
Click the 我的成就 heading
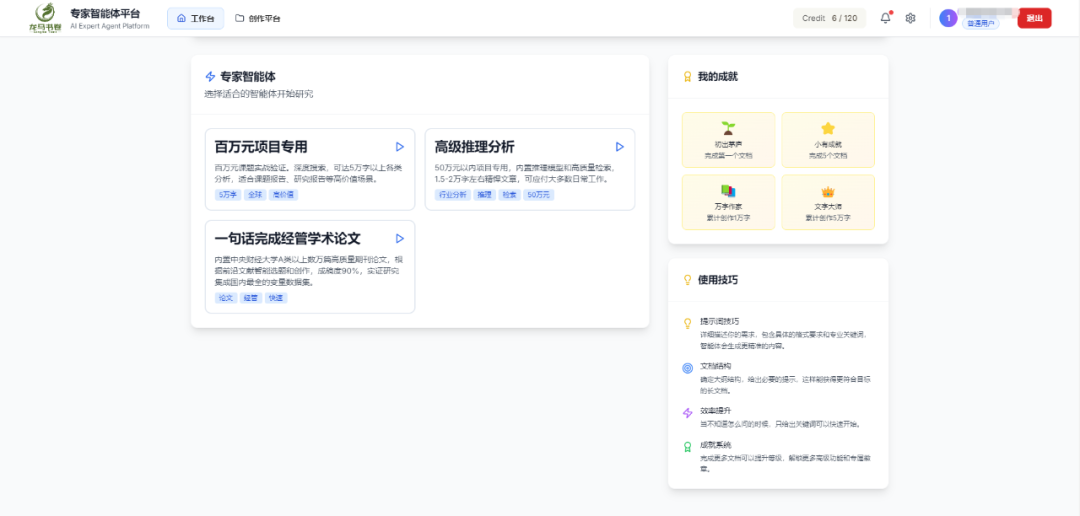point(717,77)
